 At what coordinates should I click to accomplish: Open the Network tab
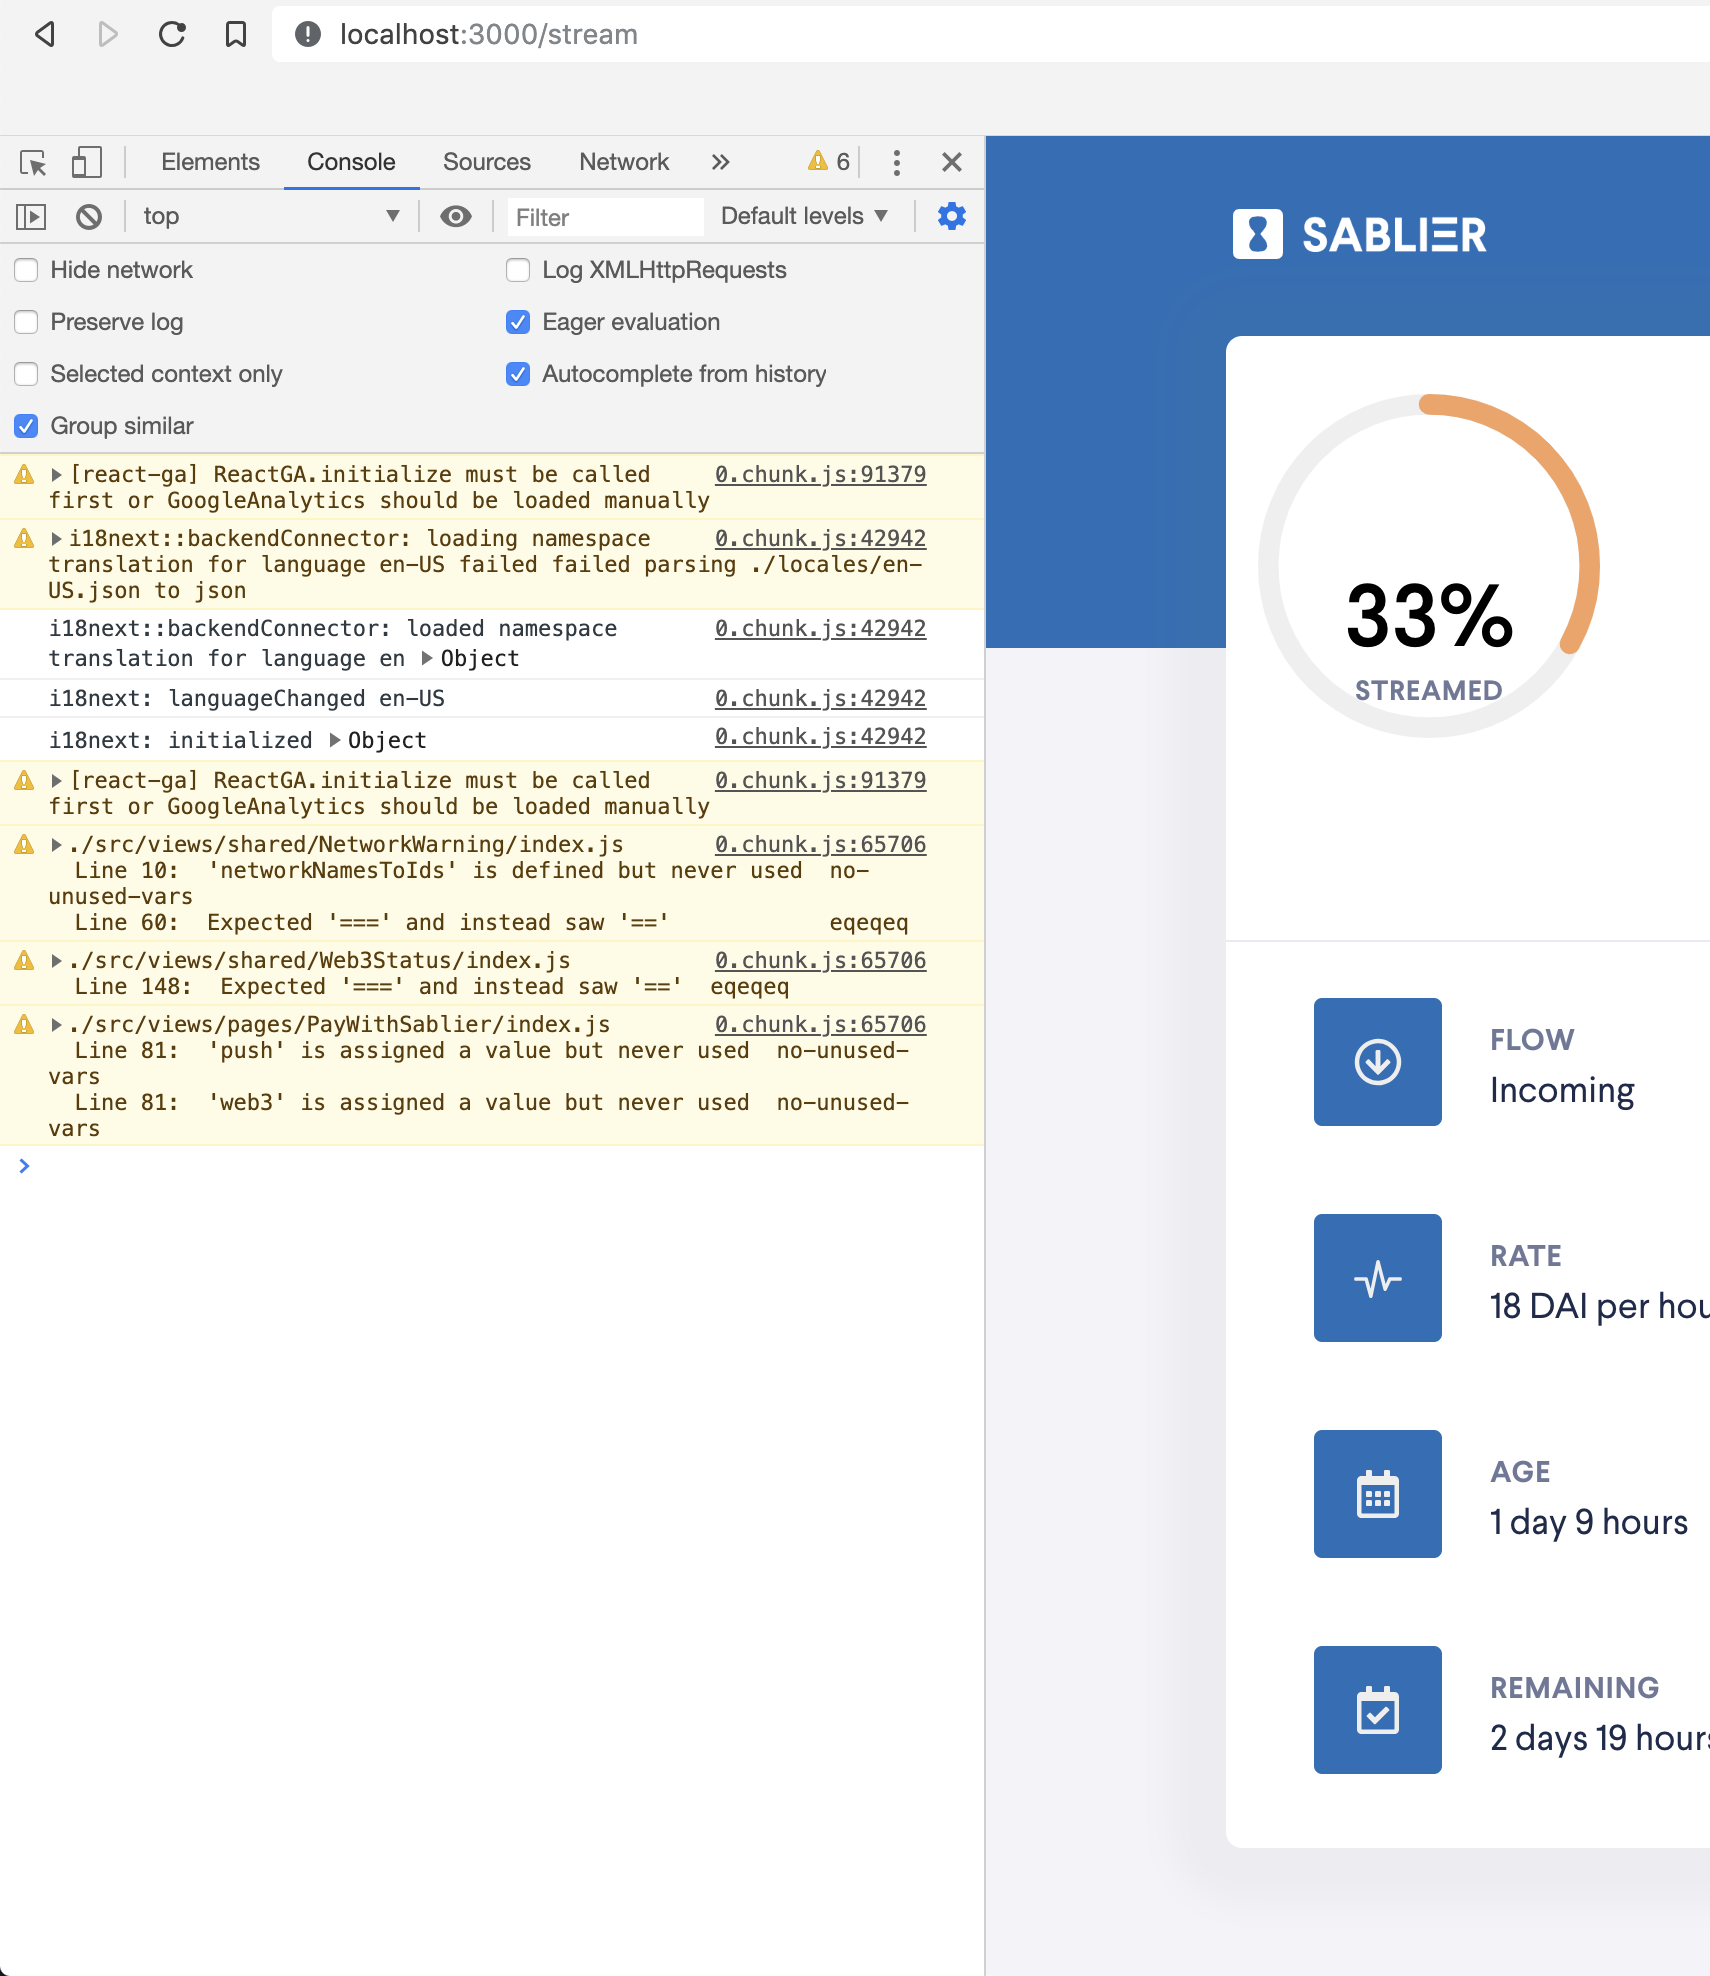tap(624, 162)
